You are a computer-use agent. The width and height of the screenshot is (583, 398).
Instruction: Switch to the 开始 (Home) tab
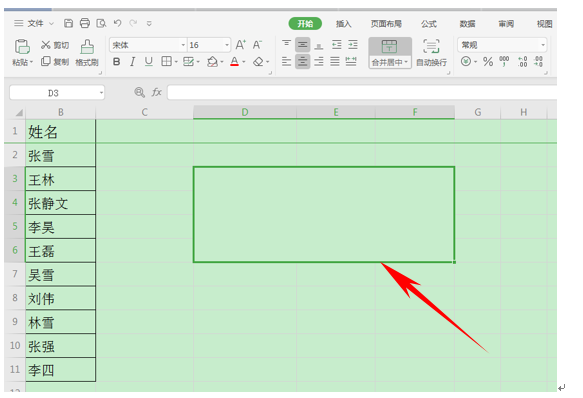305,24
